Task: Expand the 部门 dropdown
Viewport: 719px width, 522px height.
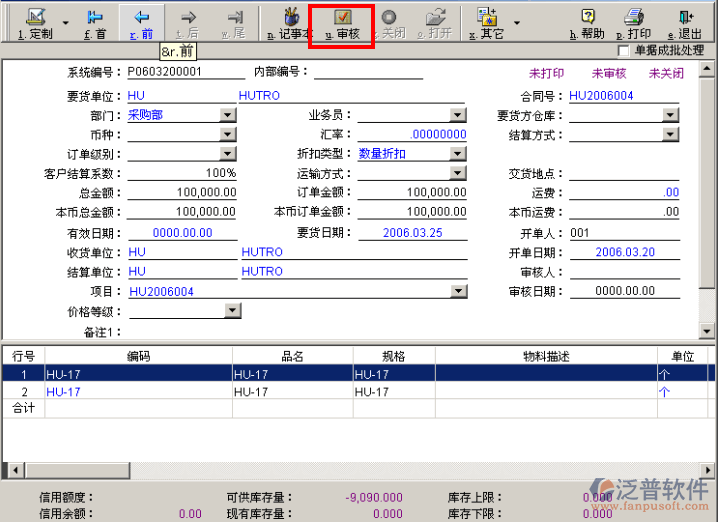Action: (x=228, y=115)
